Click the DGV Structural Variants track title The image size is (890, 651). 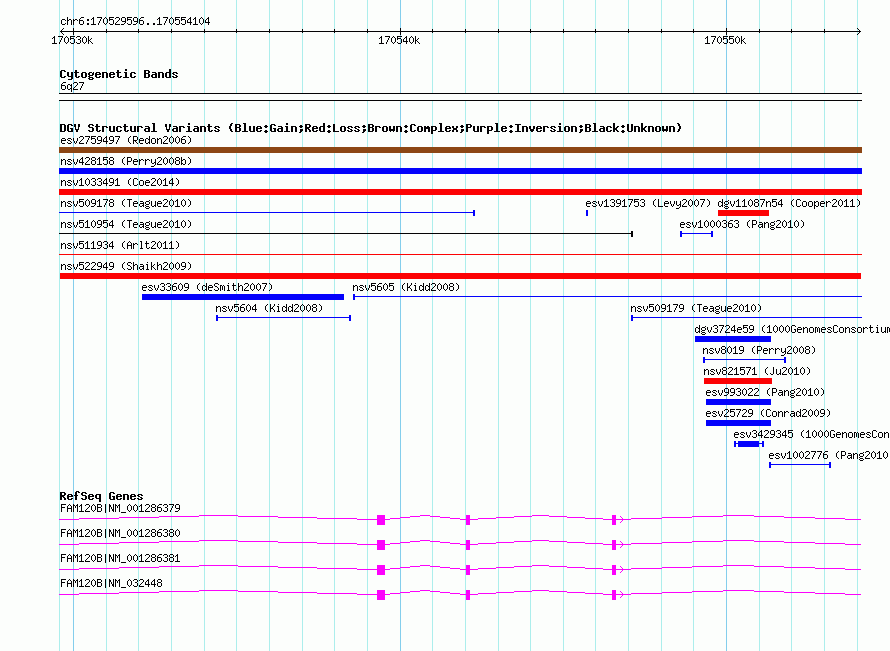coord(370,128)
